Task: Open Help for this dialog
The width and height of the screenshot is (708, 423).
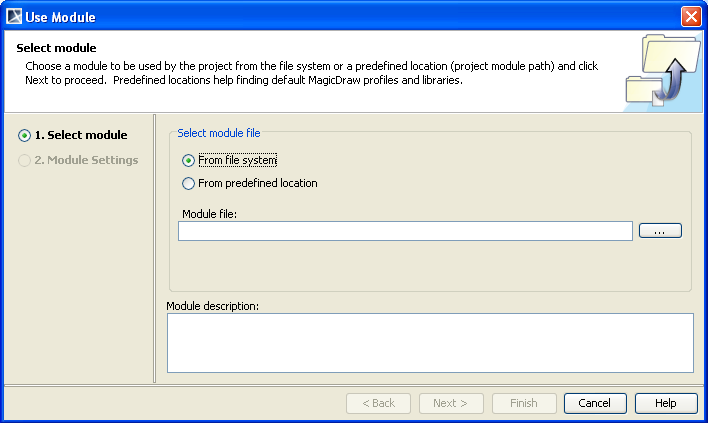Action: pyautogui.click(x=666, y=403)
